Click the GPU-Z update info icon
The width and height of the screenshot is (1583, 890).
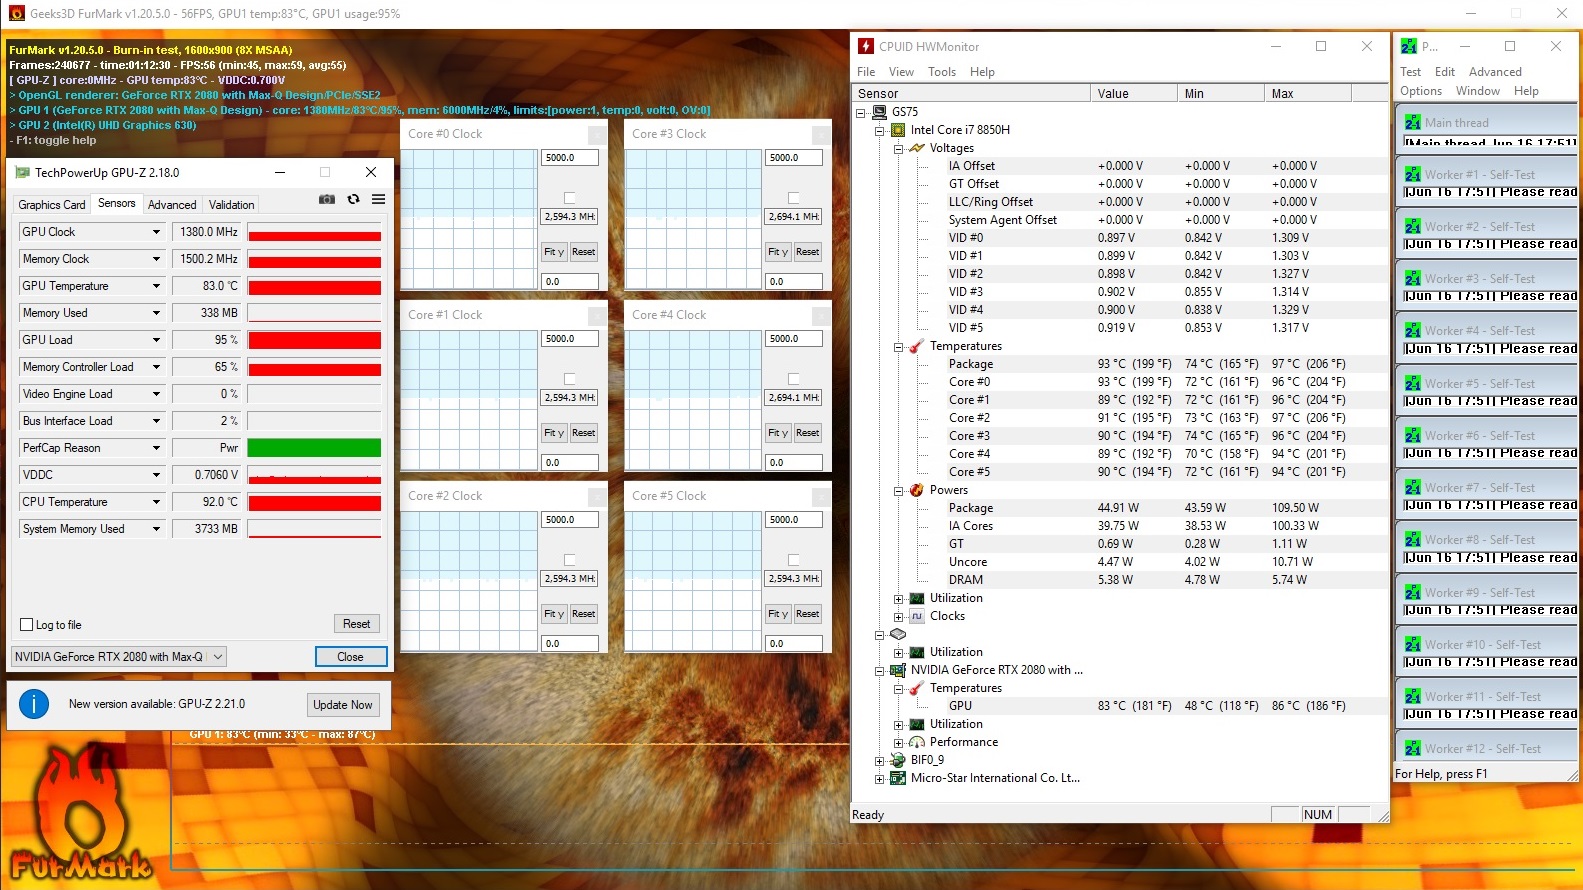click(x=34, y=704)
